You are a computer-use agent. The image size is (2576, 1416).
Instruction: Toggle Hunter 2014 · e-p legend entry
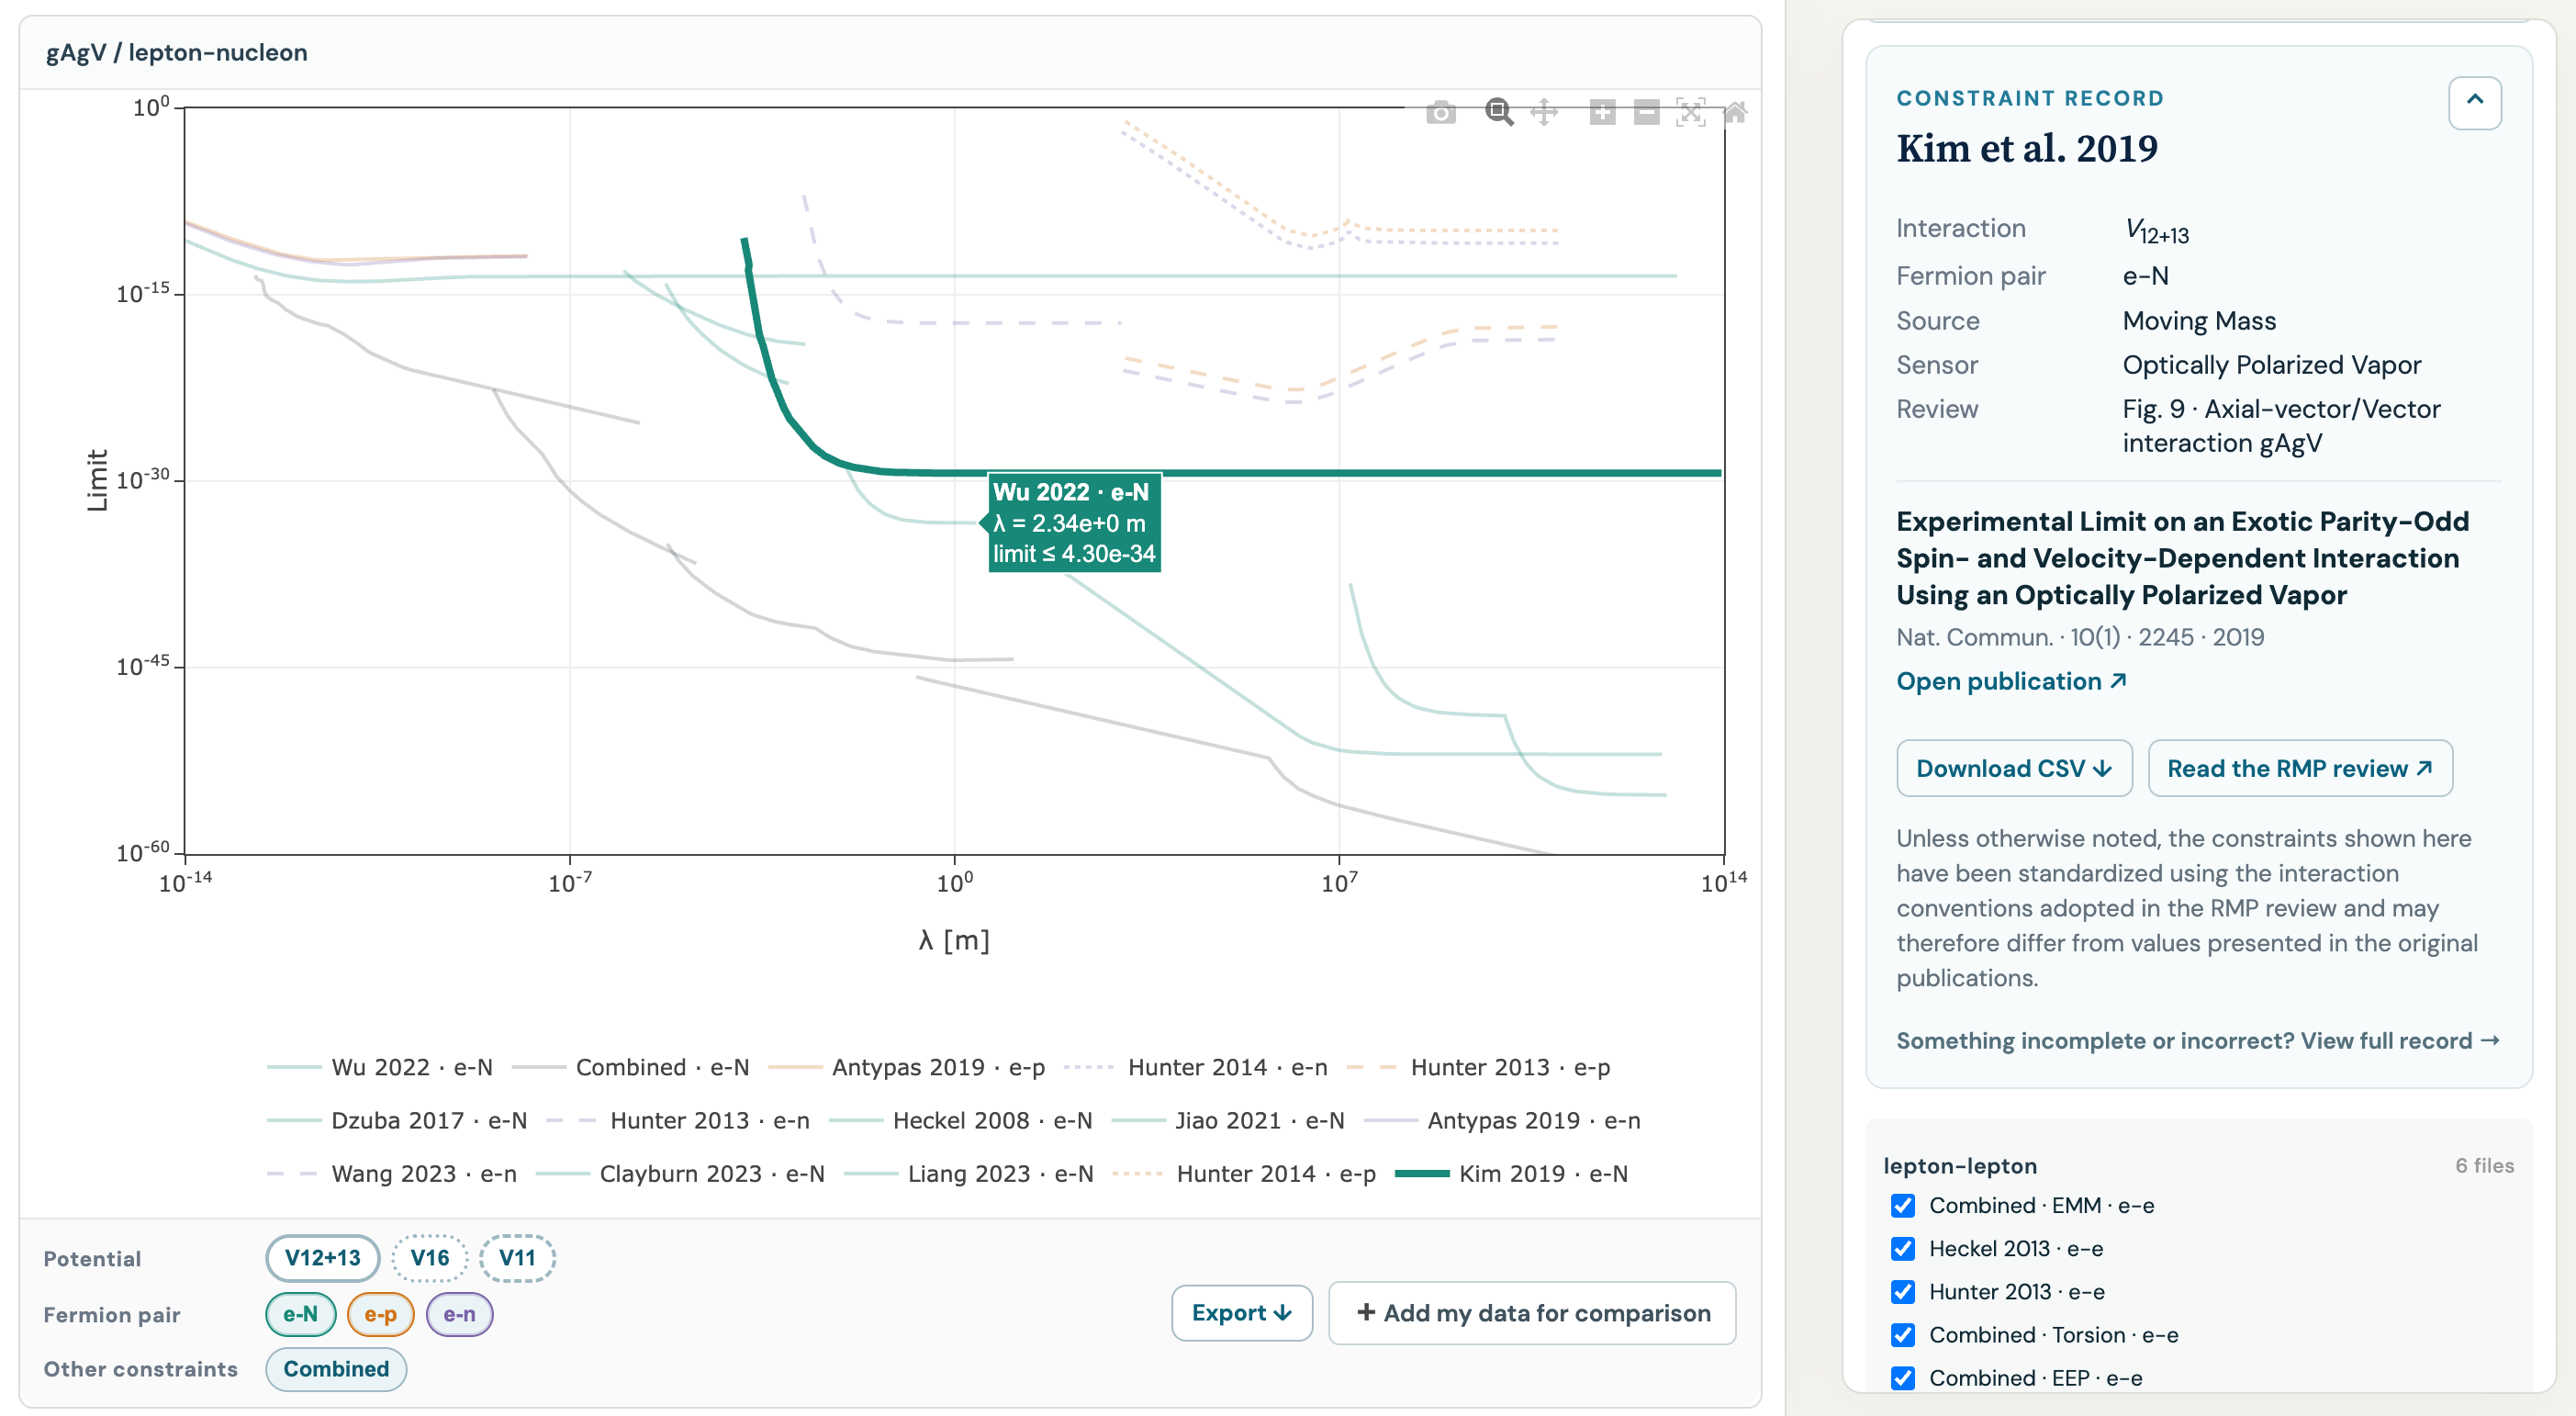[x=1245, y=1173]
